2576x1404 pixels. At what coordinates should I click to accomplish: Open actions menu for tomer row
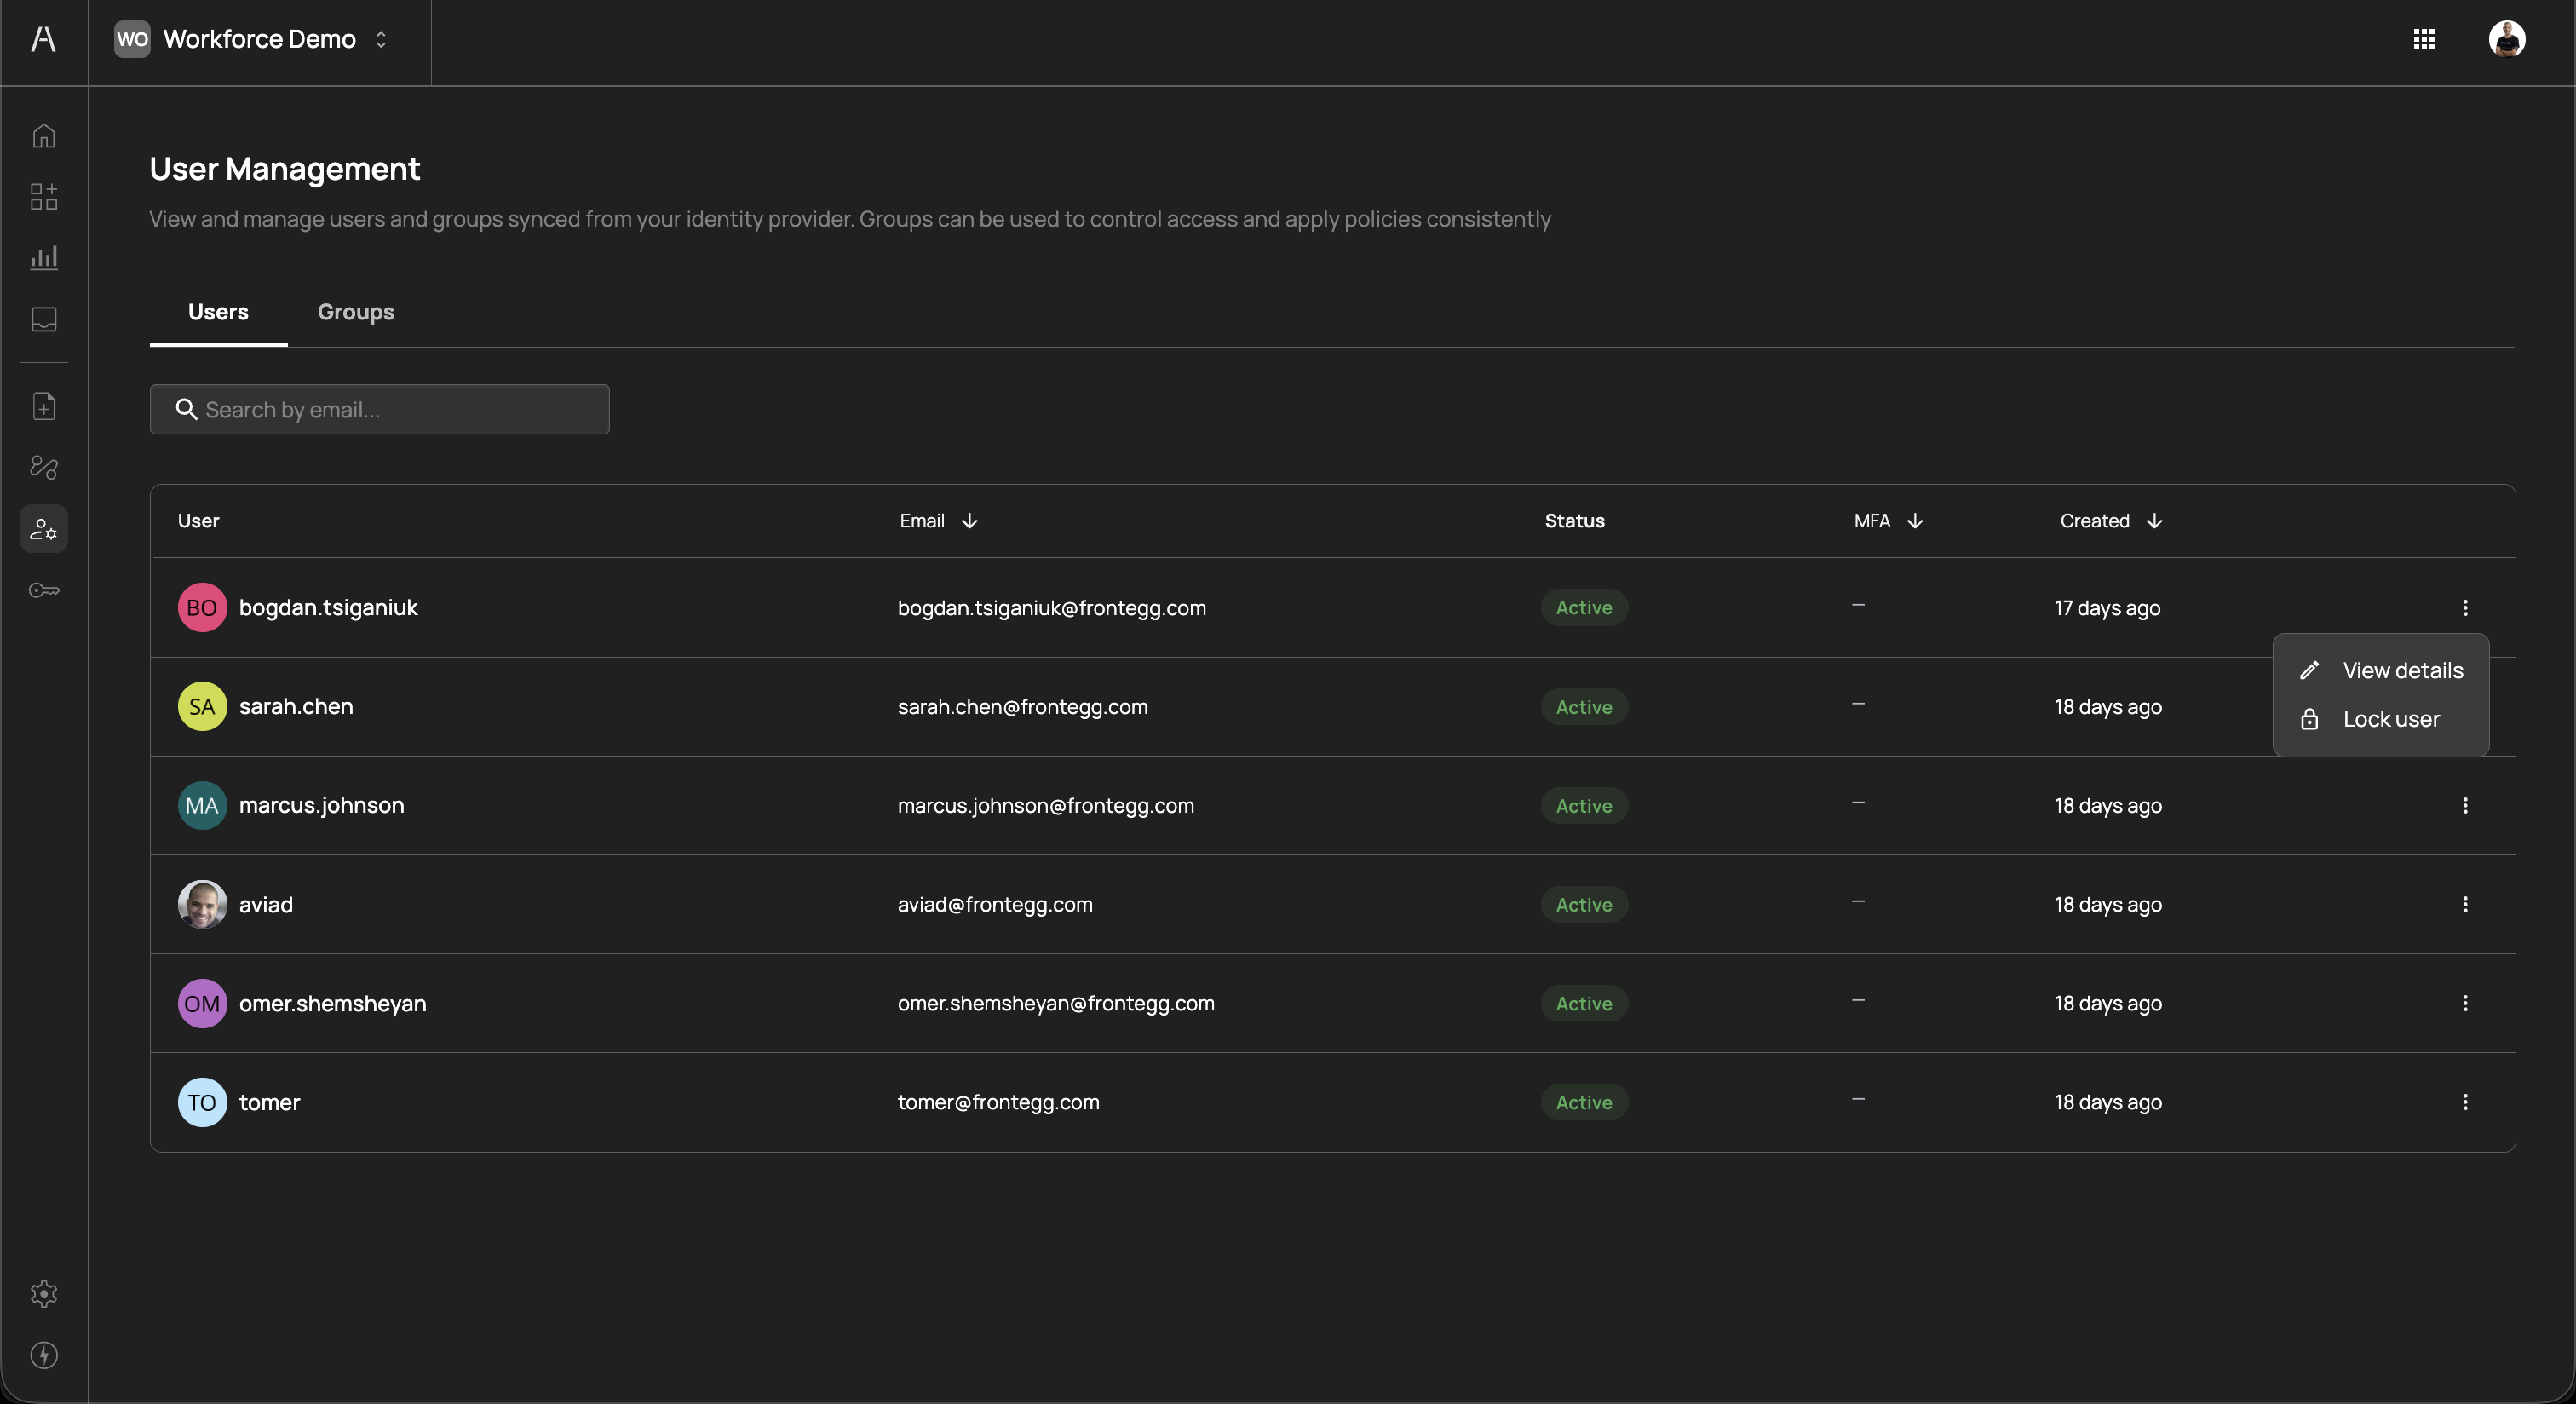tap(2464, 1102)
